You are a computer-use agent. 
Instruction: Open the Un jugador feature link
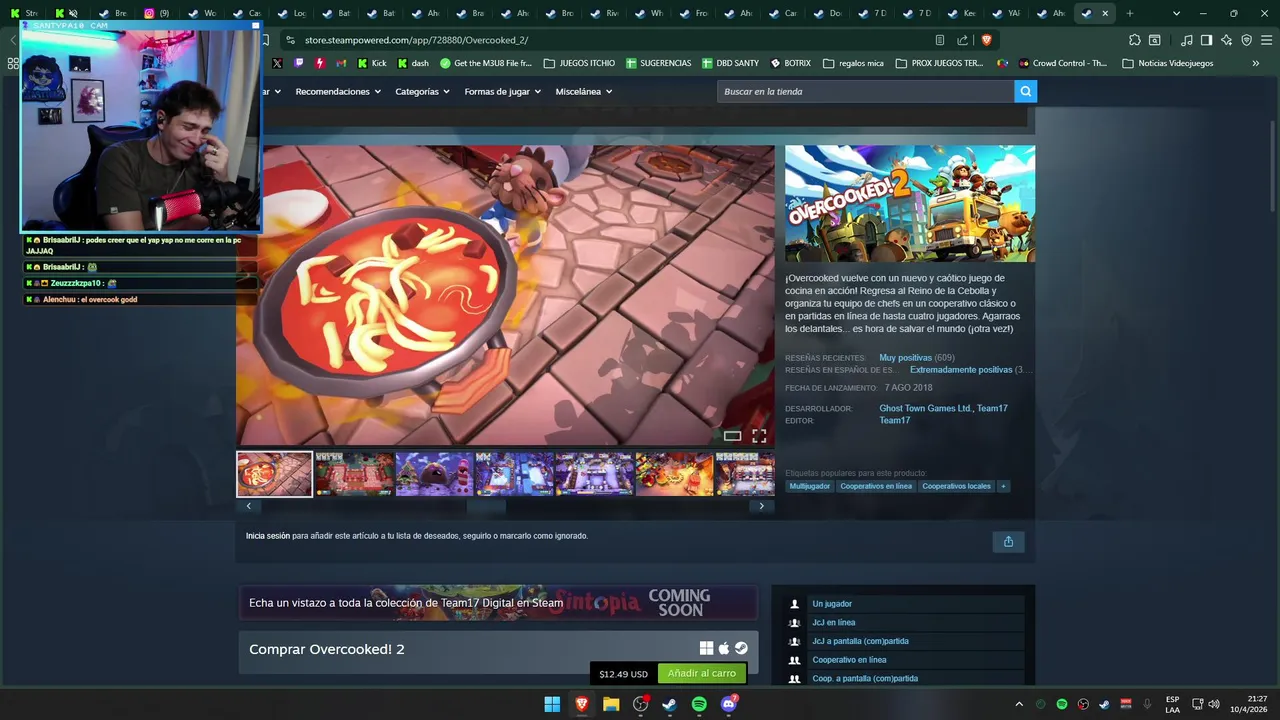tap(832, 604)
